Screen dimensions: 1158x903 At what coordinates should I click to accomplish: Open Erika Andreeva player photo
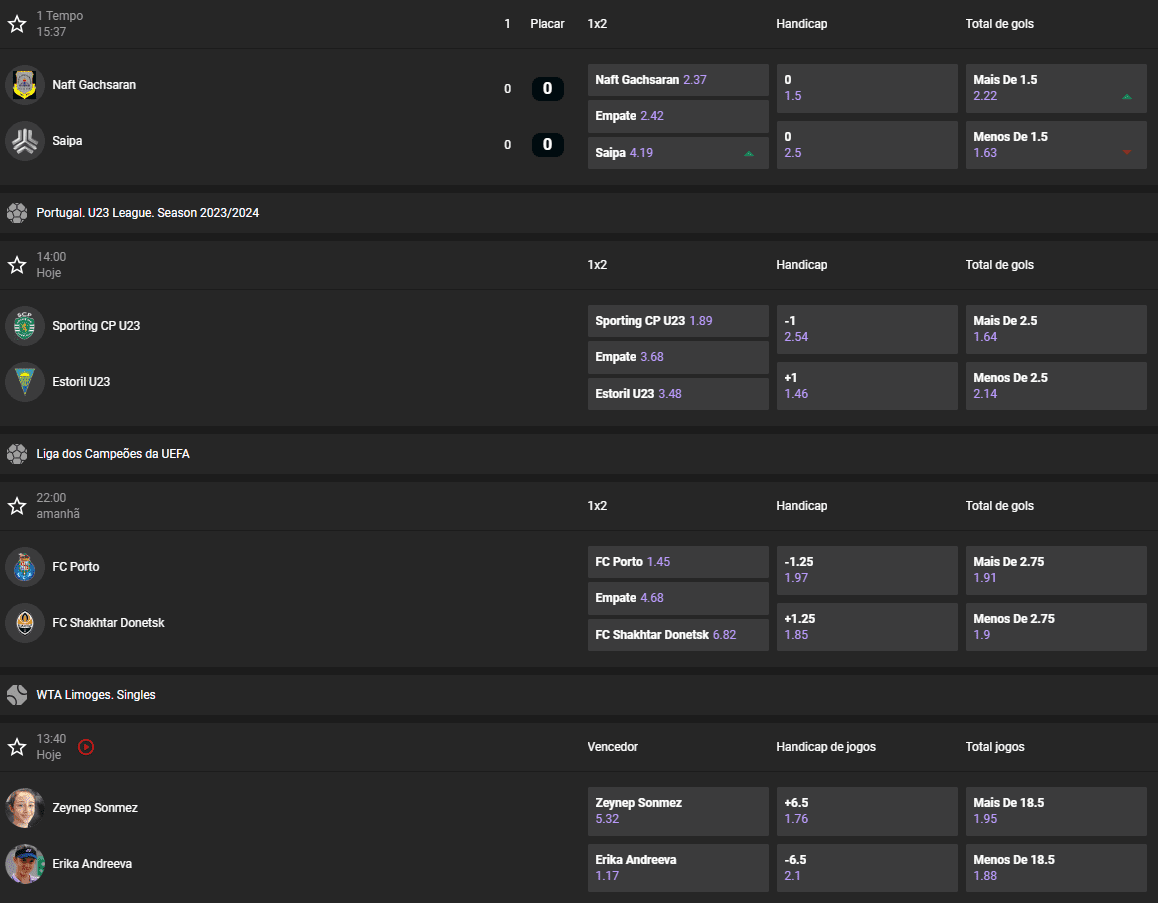[25, 864]
